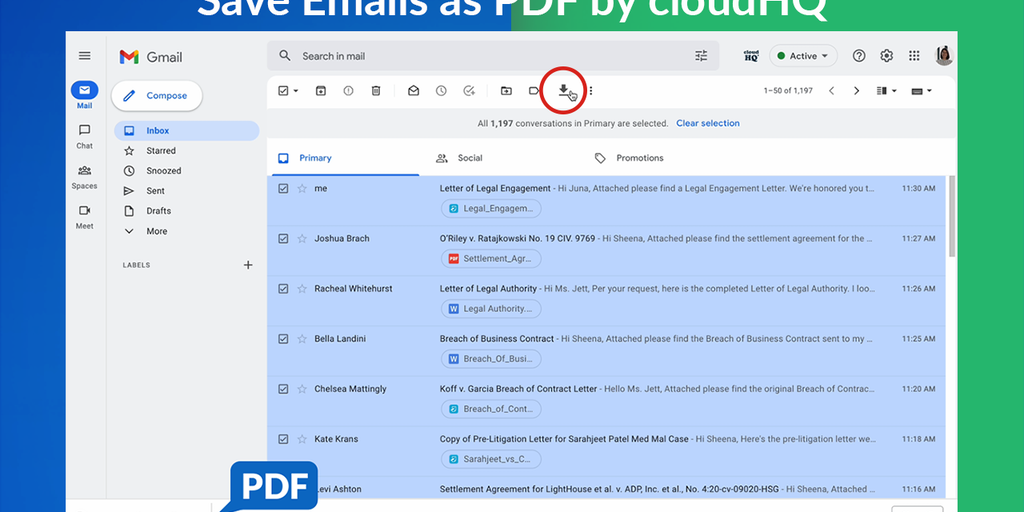Open the Google apps grid icon
Screen dimensions: 1024x512
914,56
